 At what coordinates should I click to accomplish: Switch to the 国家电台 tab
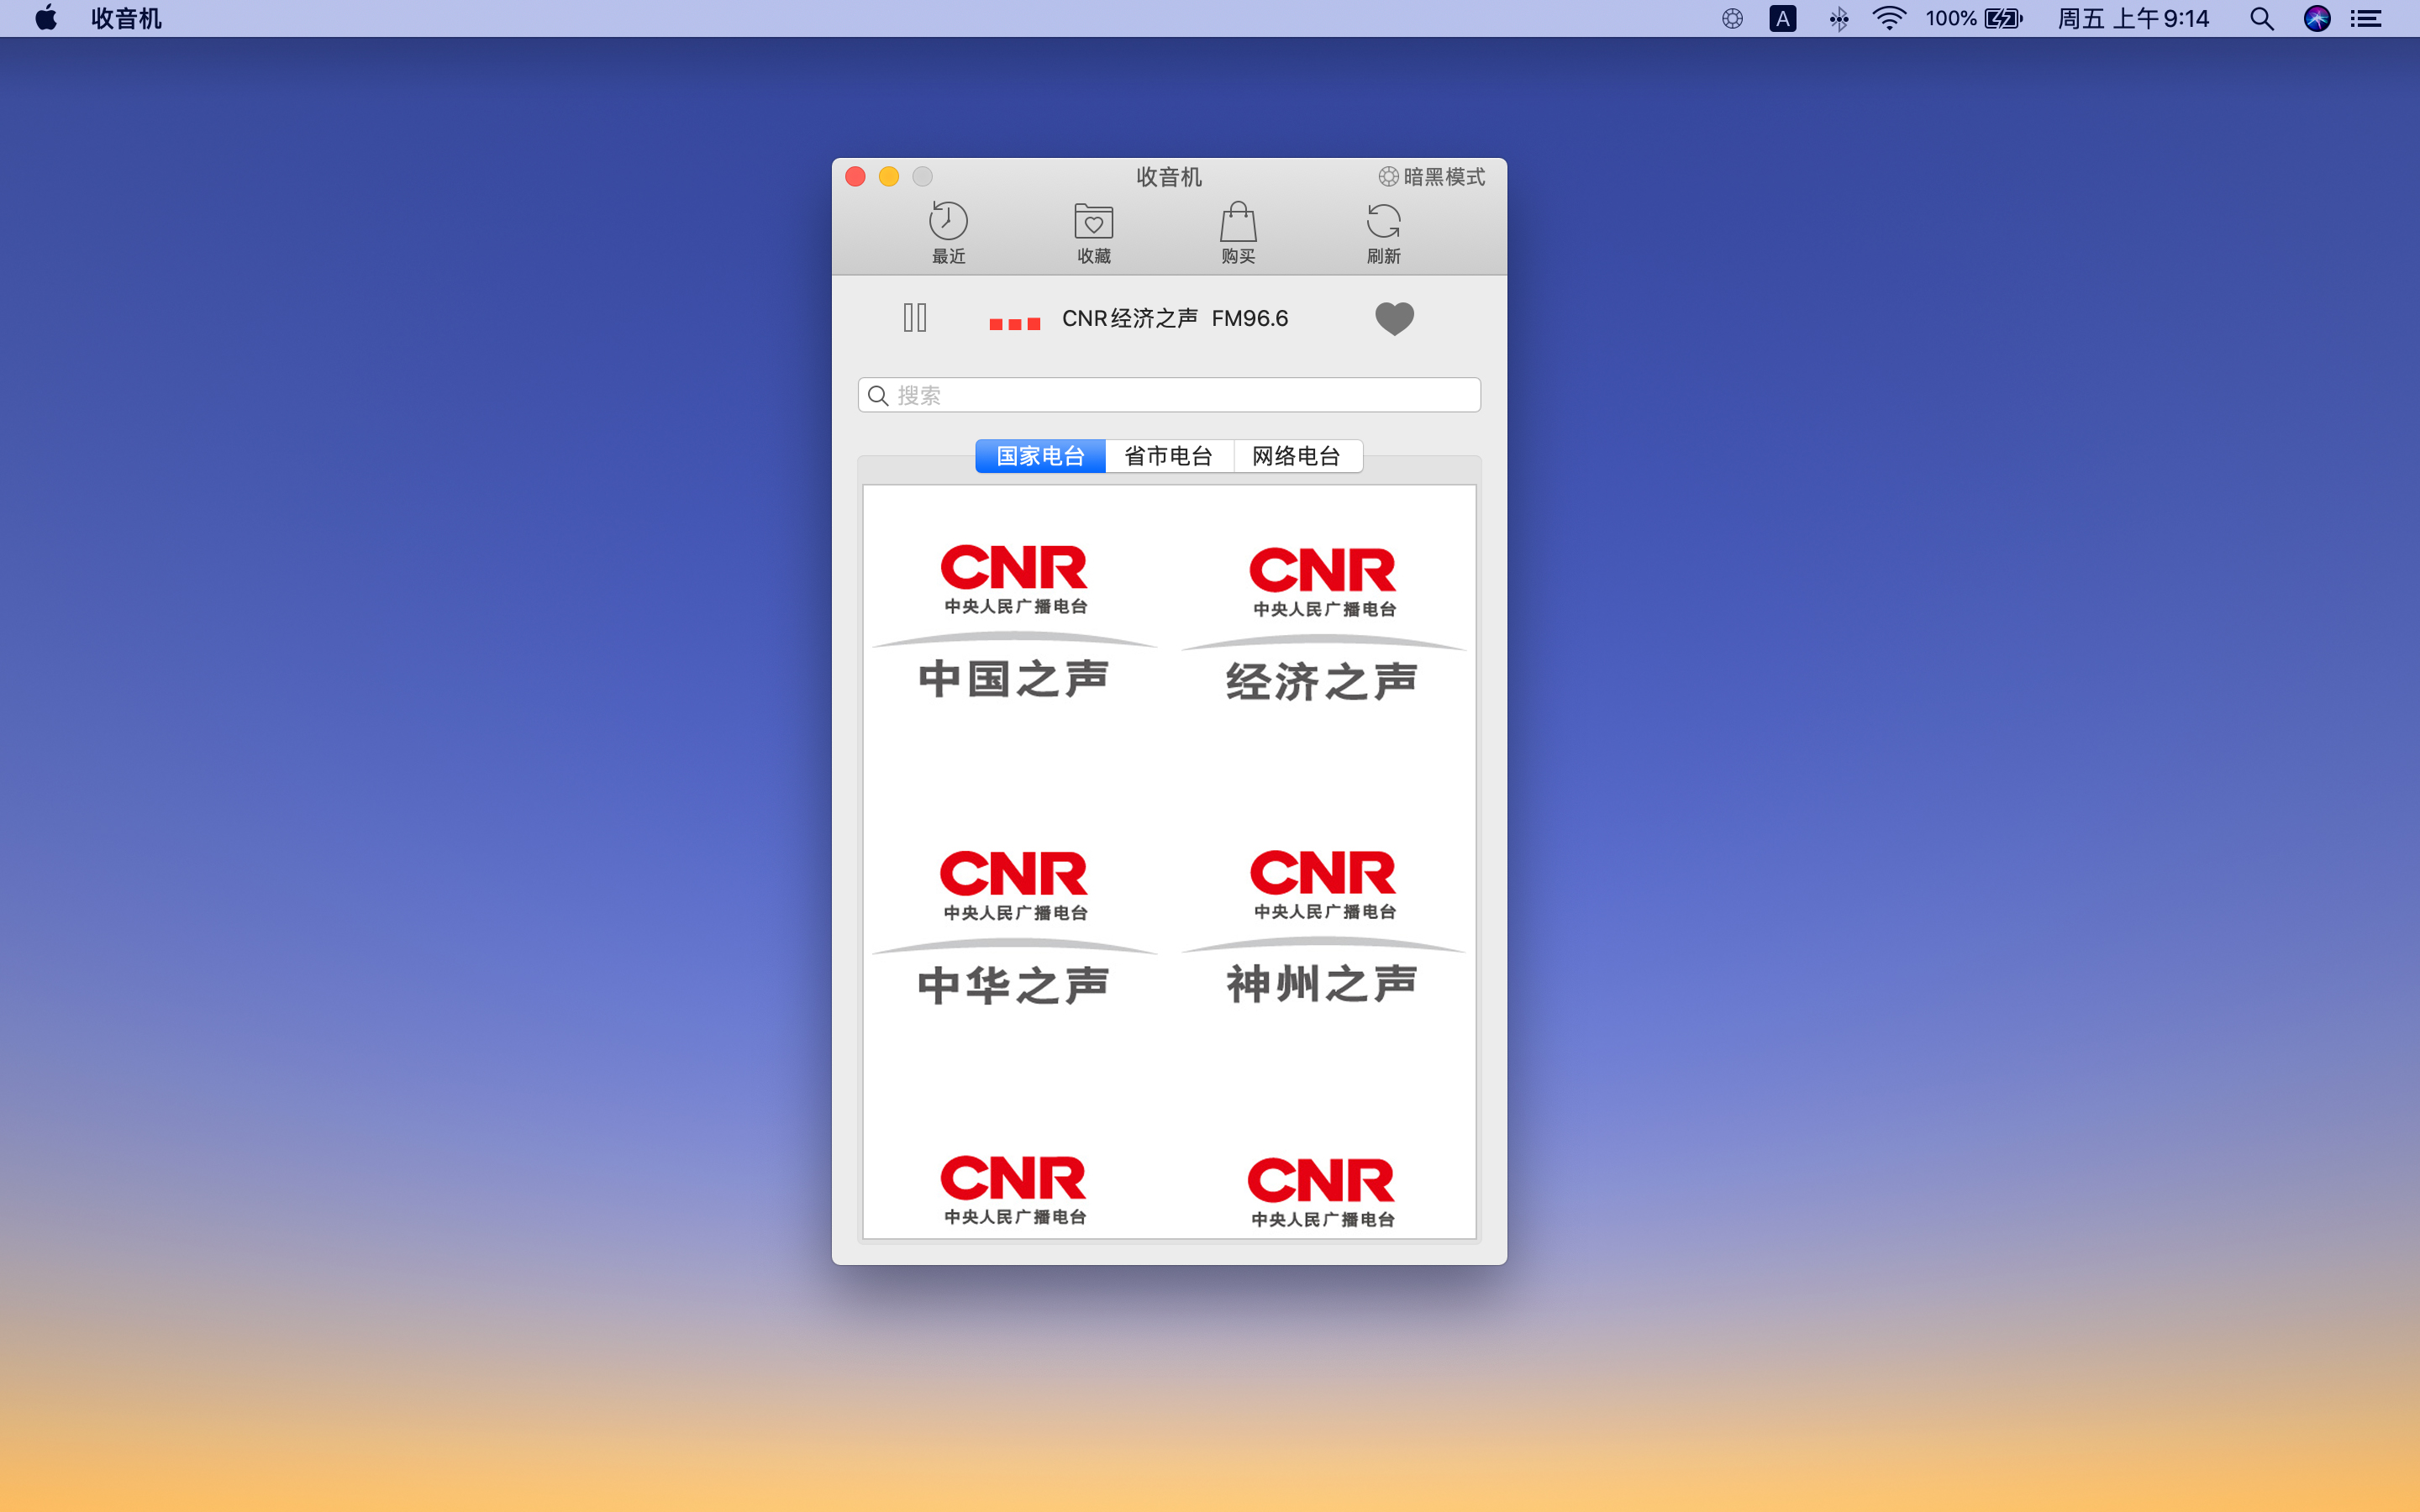click(1040, 456)
